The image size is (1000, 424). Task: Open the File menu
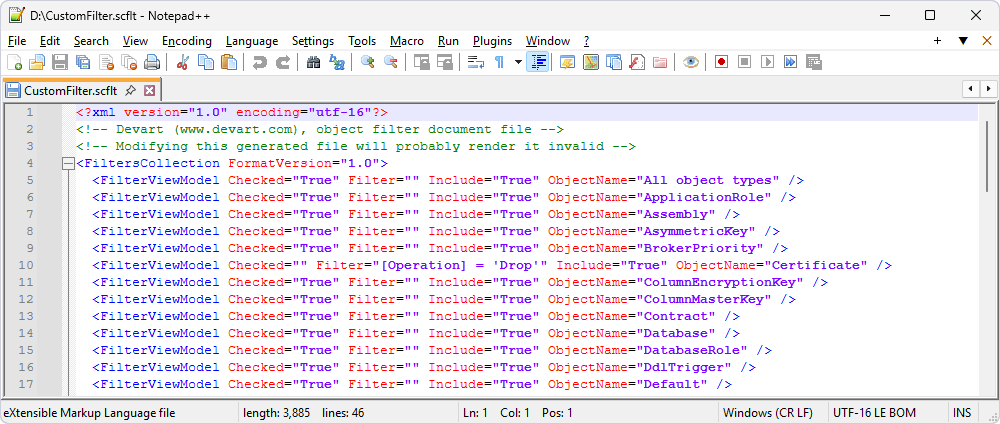click(x=17, y=41)
